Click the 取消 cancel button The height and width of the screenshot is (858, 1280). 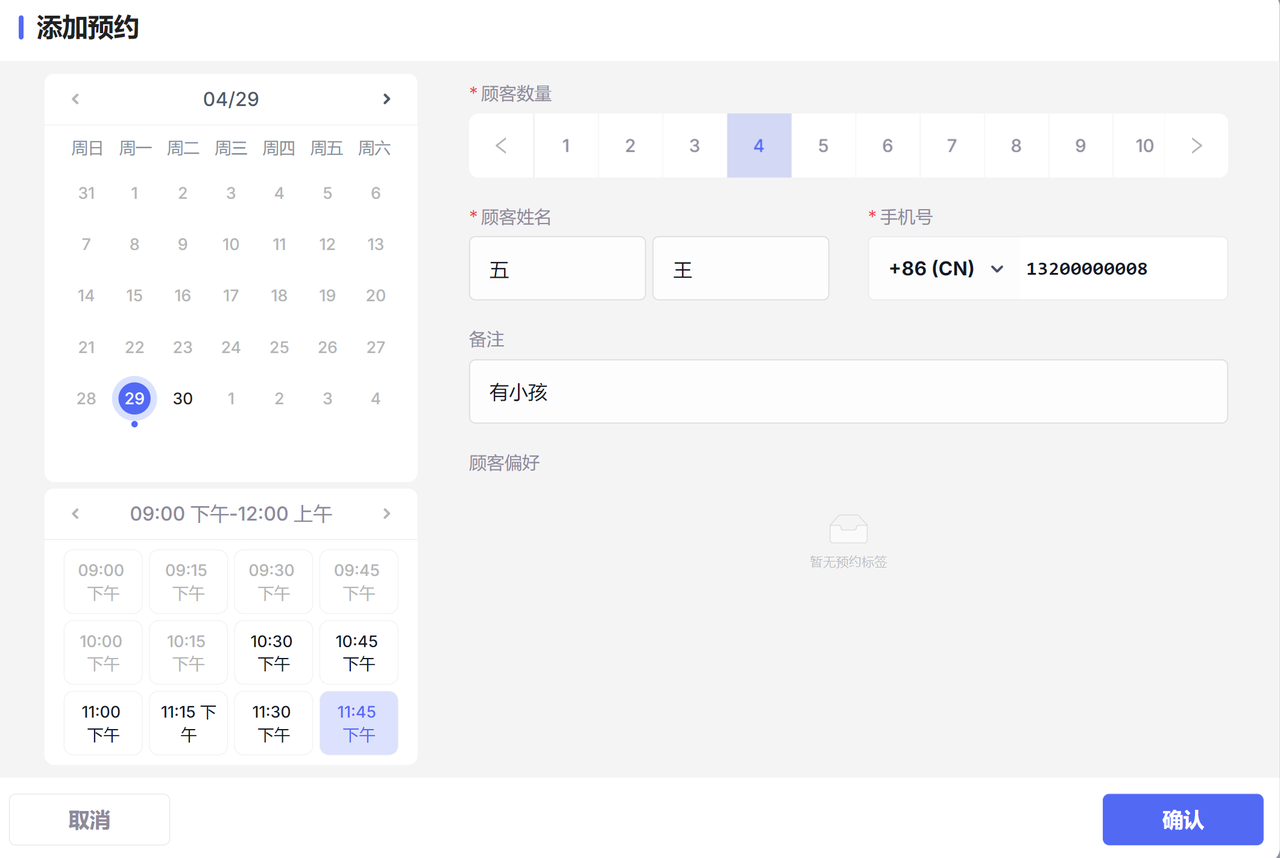click(x=90, y=820)
